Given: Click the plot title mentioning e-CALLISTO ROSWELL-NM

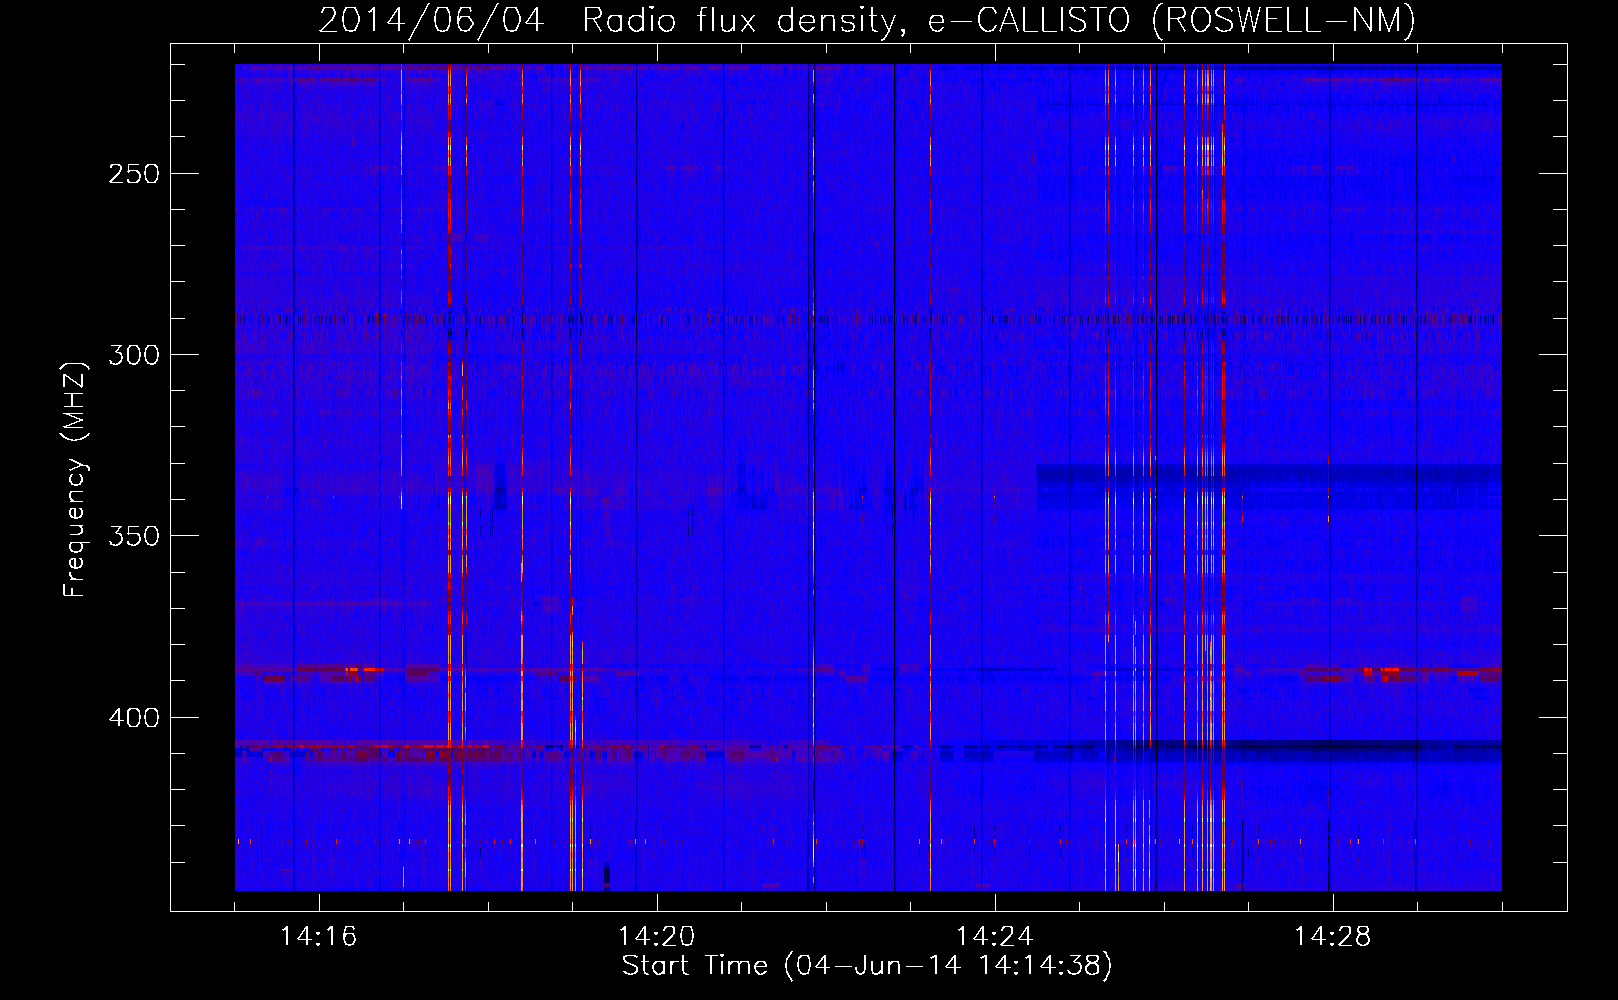Looking at the screenshot, I should [867, 21].
